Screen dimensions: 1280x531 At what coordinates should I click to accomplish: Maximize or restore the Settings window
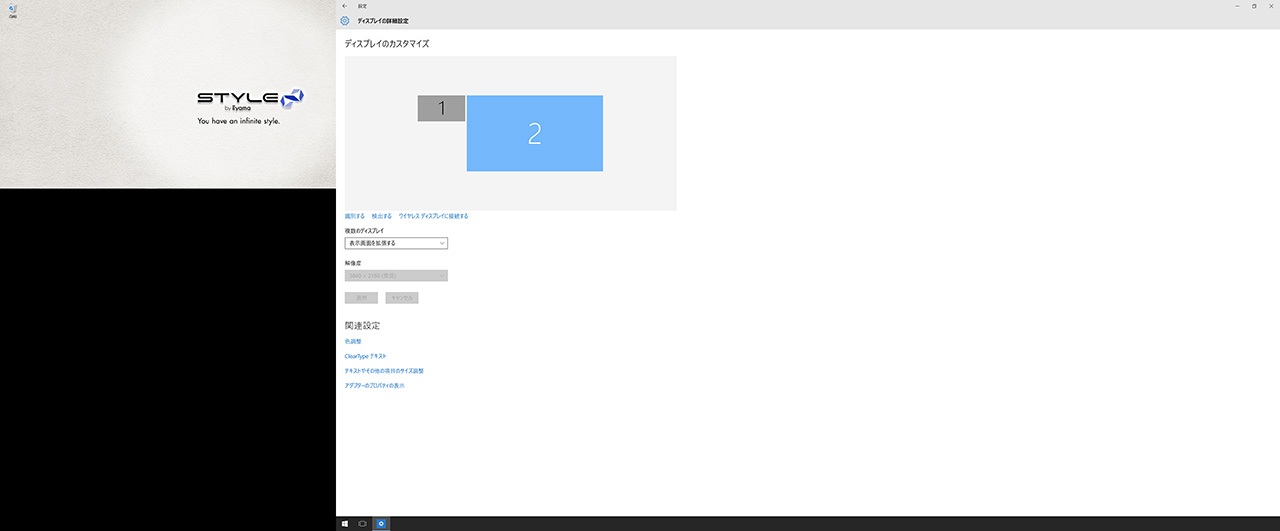pos(1254,6)
